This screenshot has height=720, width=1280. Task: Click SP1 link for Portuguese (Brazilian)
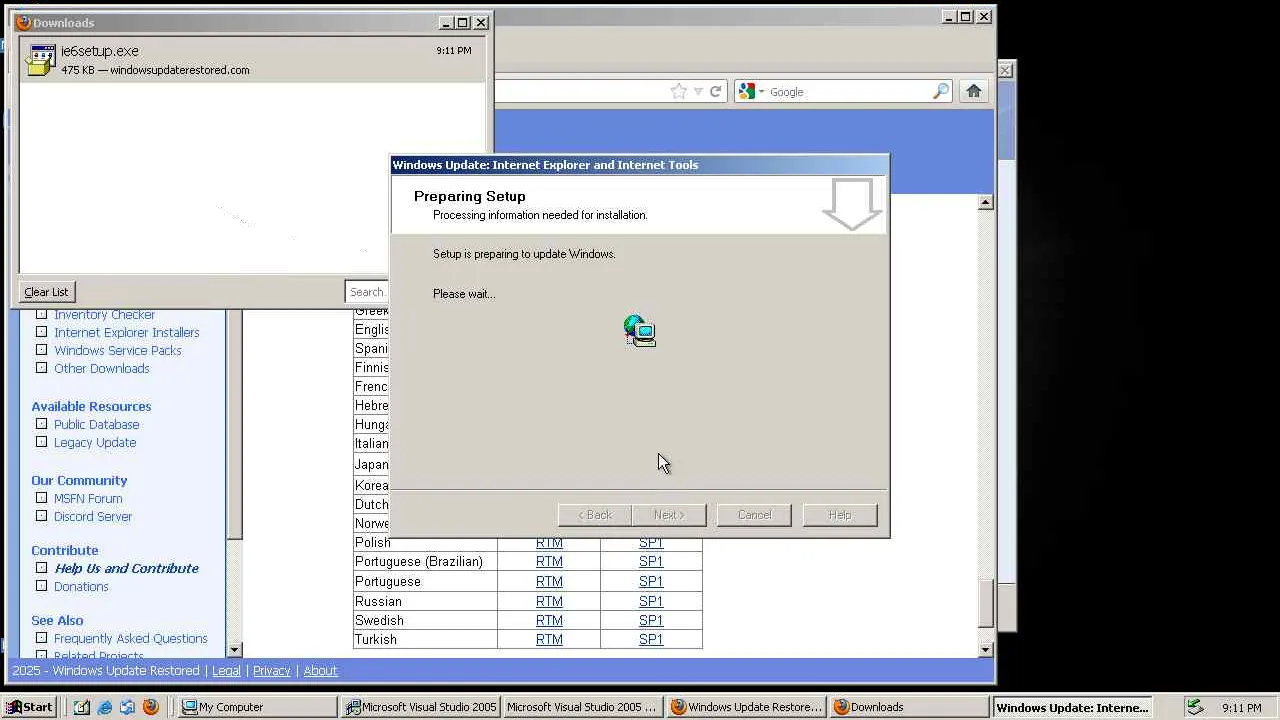[x=651, y=562]
